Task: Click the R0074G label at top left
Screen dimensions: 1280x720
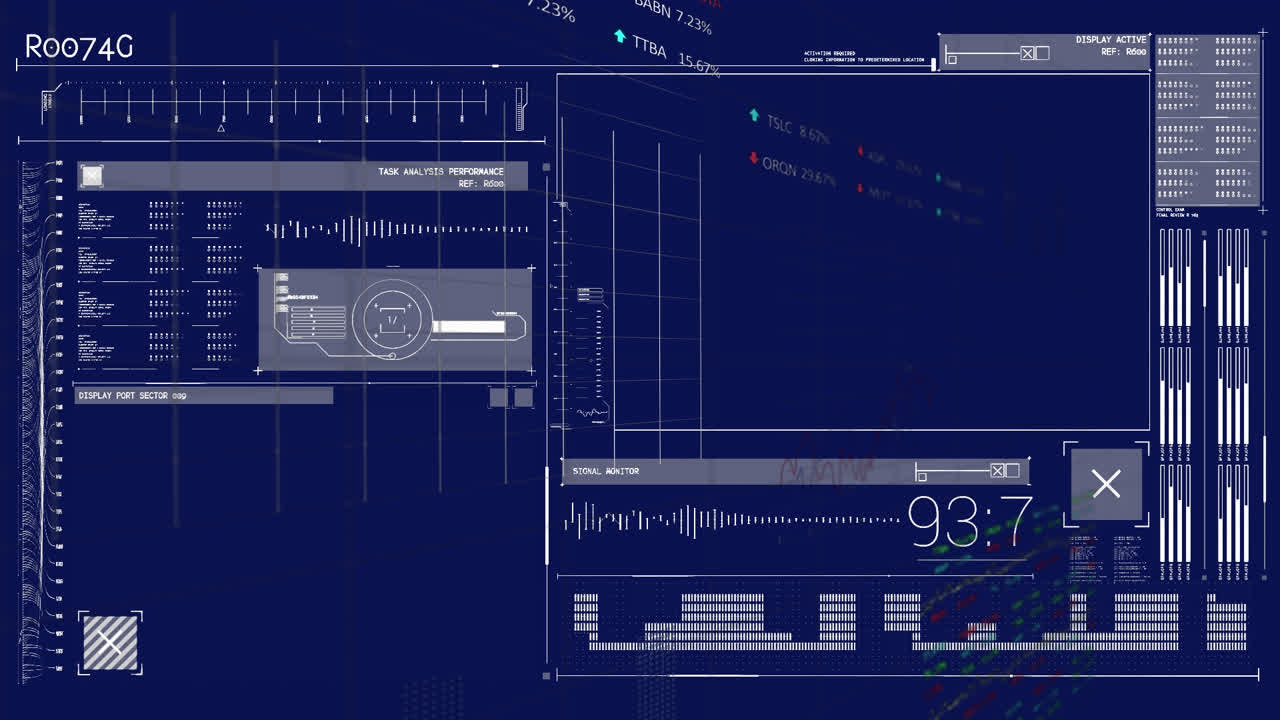Action: 77,46
